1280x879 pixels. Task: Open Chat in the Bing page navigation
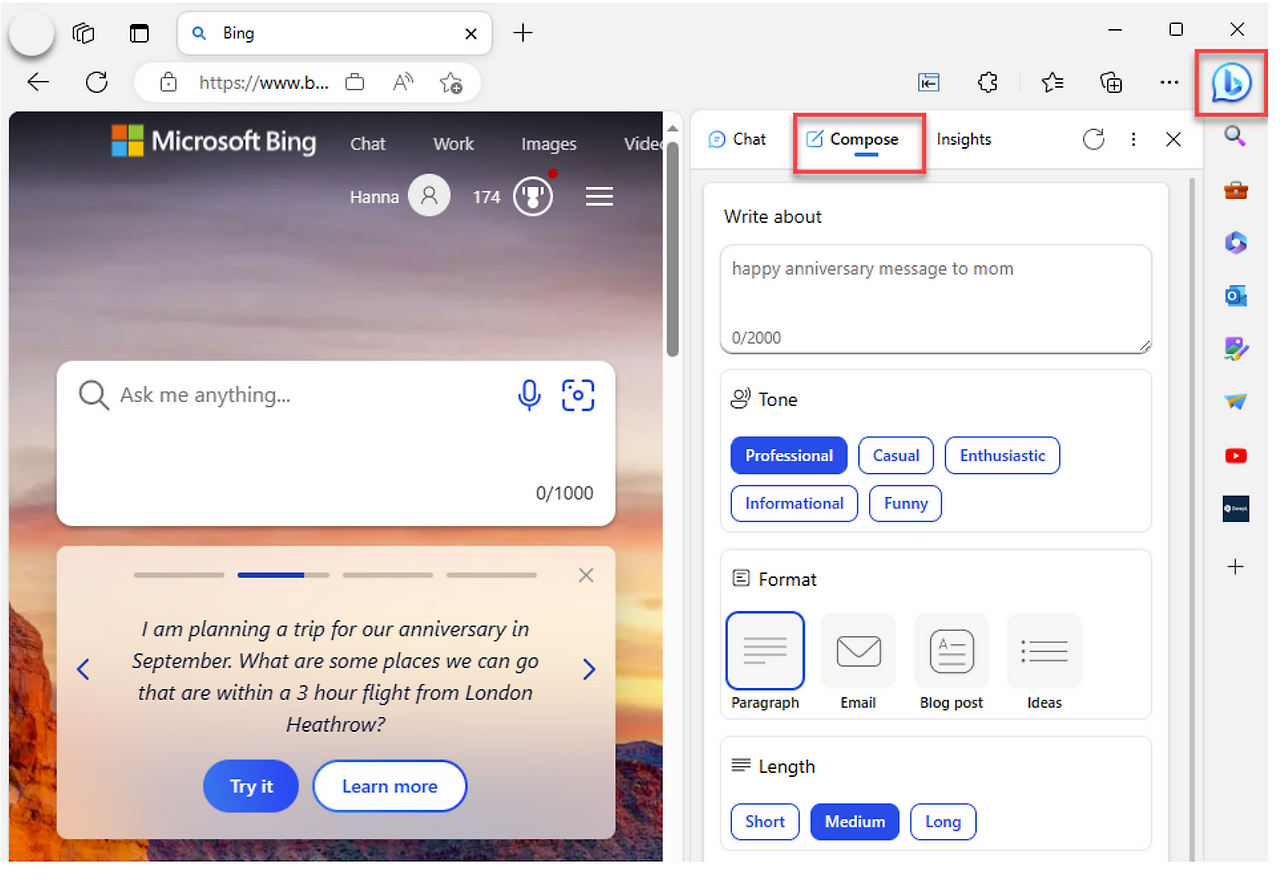[x=368, y=144]
